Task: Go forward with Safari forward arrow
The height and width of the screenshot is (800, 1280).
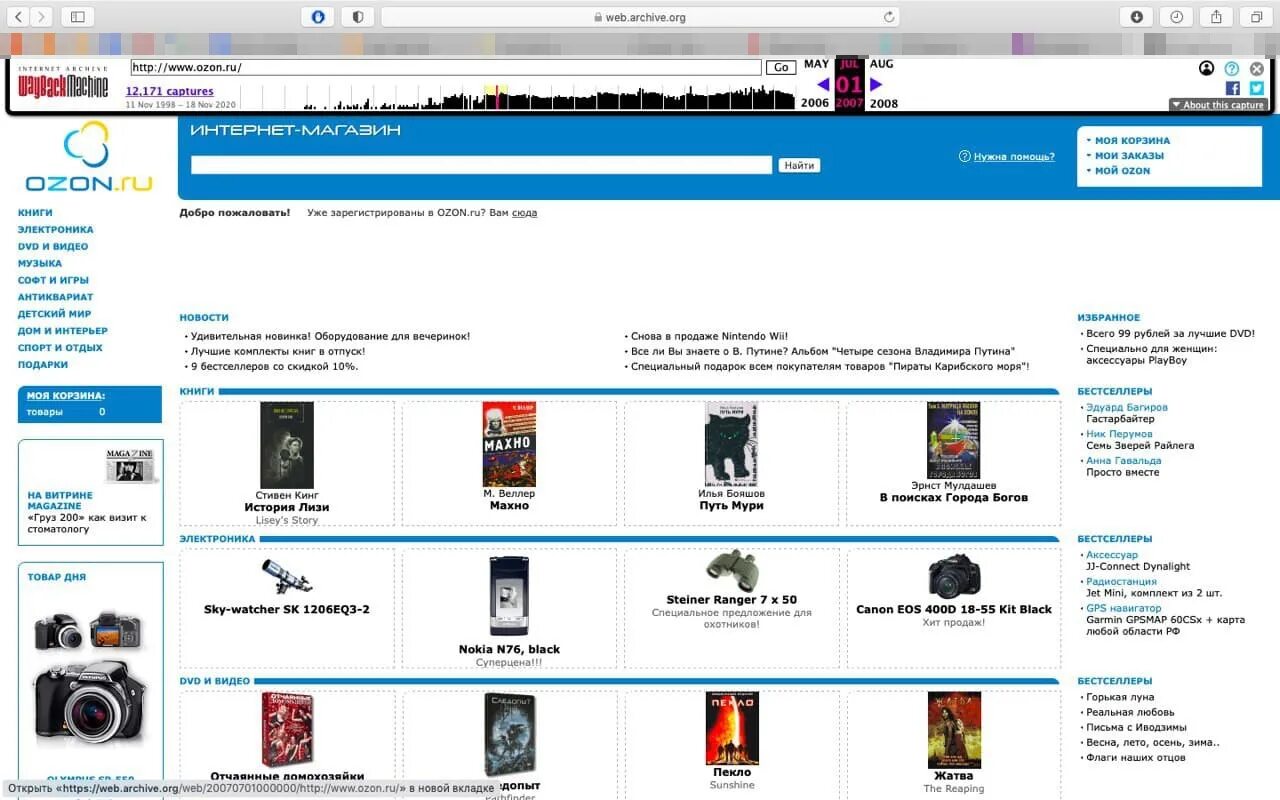Action: 42,17
